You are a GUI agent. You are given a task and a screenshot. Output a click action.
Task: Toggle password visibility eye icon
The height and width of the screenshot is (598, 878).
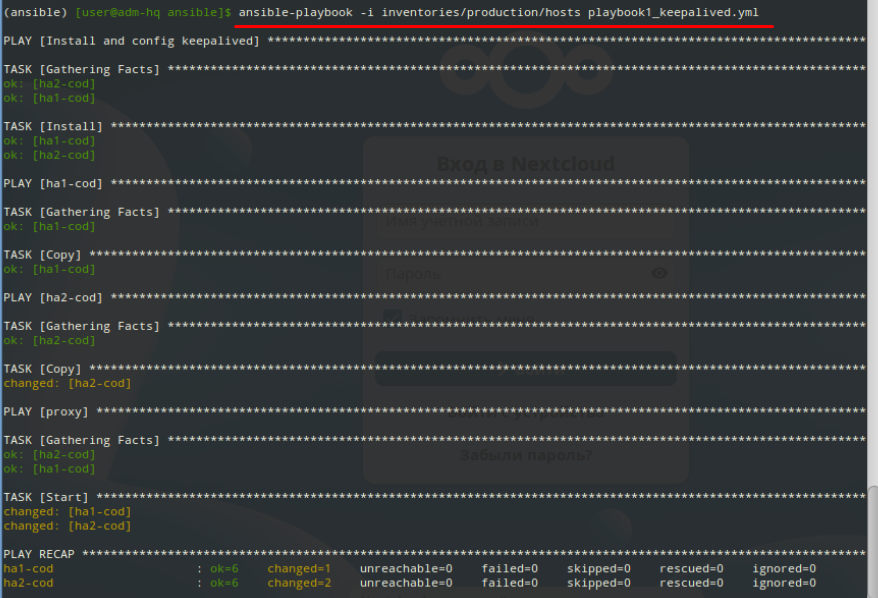tap(659, 273)
